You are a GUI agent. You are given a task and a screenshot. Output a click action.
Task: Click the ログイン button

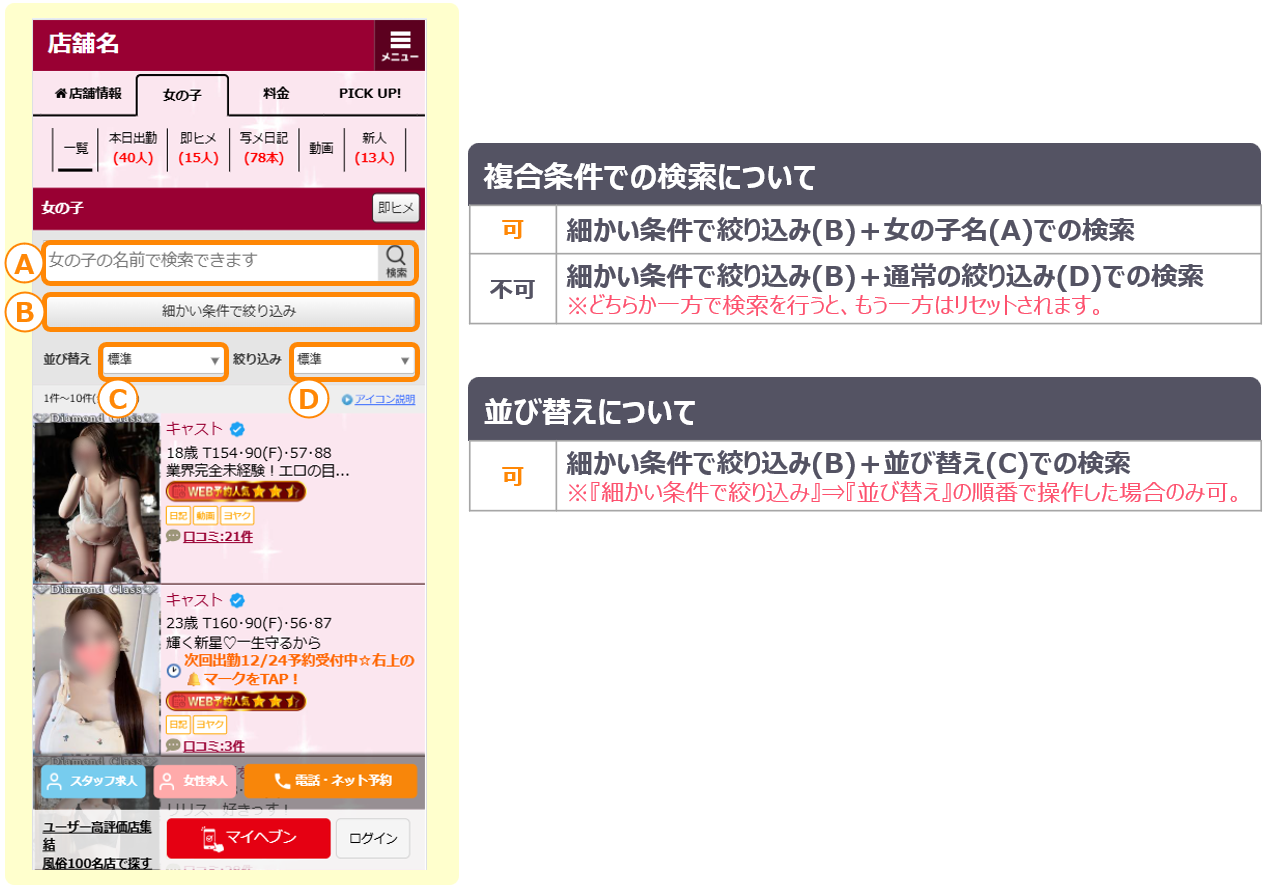pos(373,838)
